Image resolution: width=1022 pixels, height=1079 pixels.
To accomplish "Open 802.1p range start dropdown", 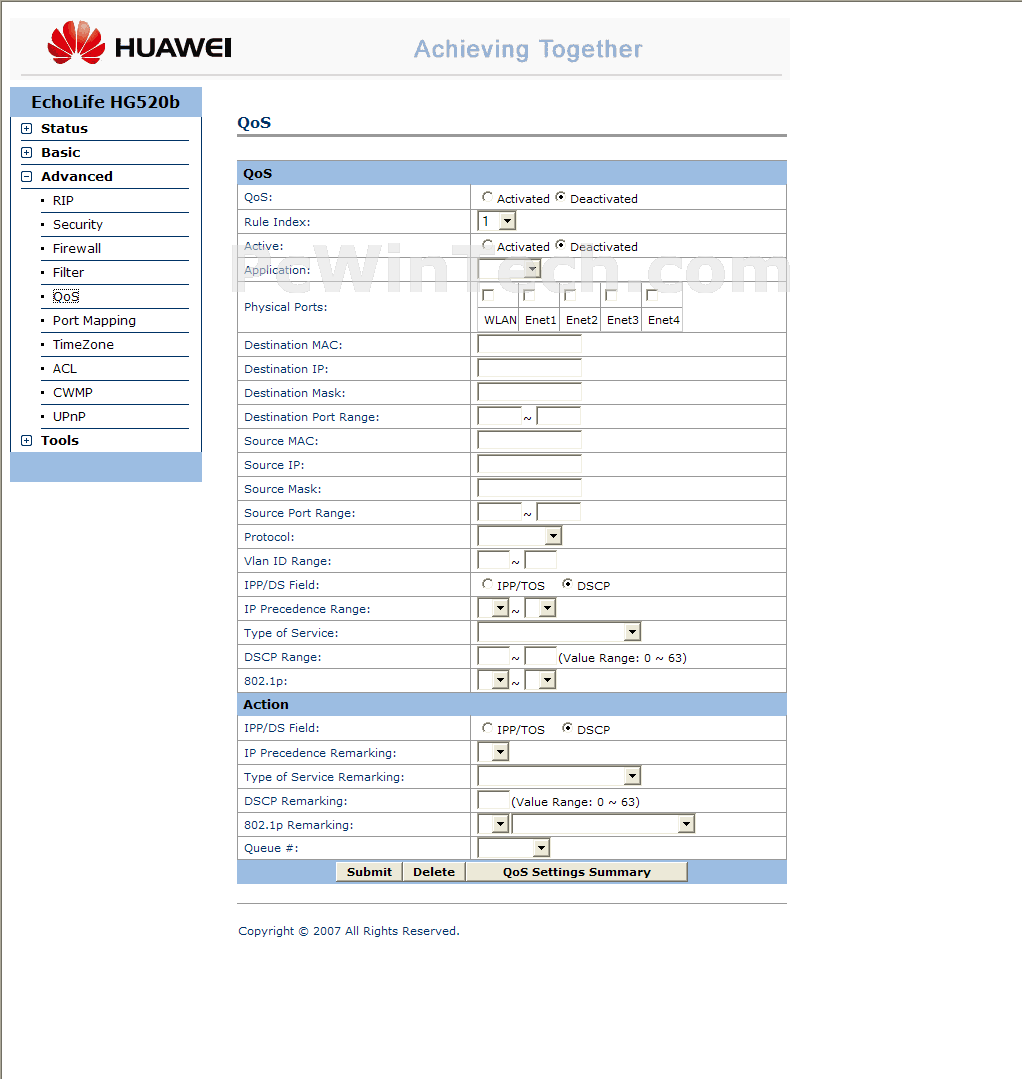I will pyautogui.click(x=493, y=681).
